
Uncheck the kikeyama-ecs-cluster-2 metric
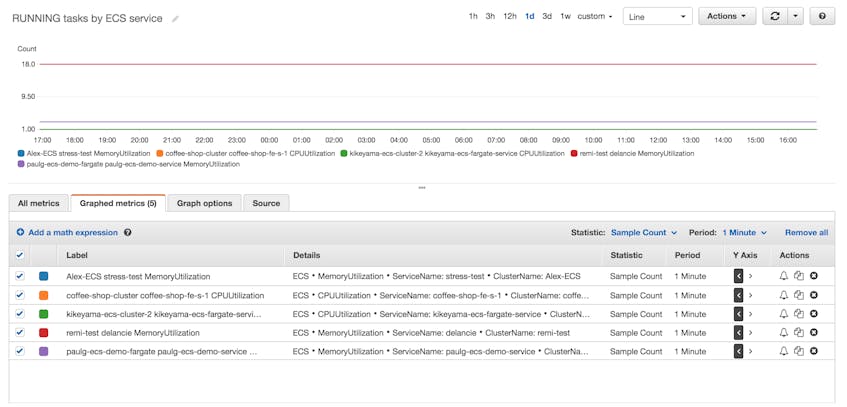coord(19,314)
